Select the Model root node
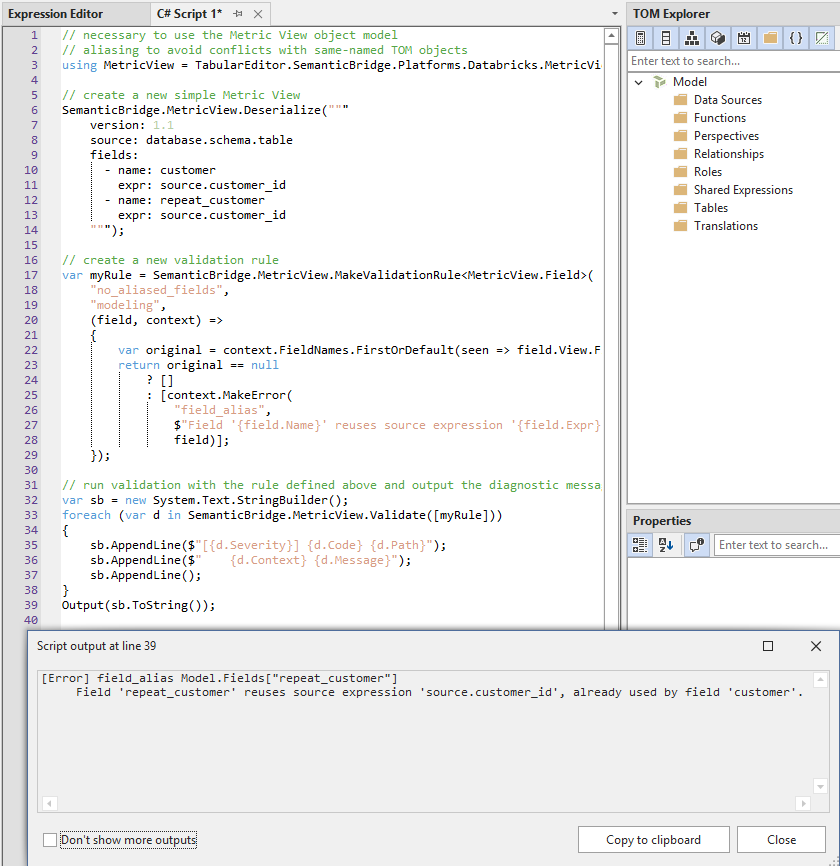The width and height of the screenshot is (840, 866). tap(689, 82)
